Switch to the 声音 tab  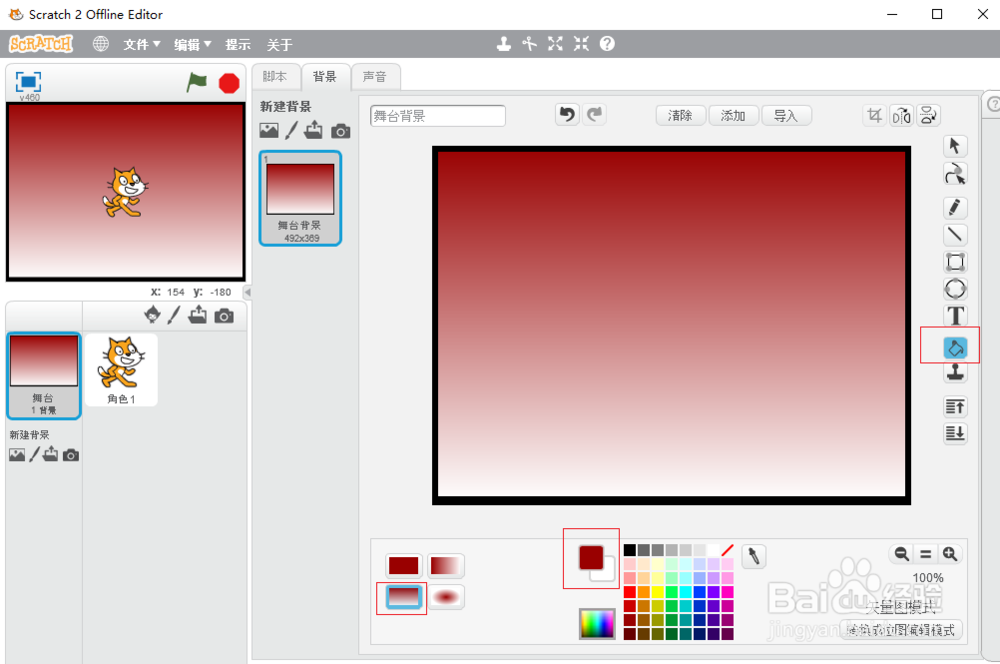point(375,77)
